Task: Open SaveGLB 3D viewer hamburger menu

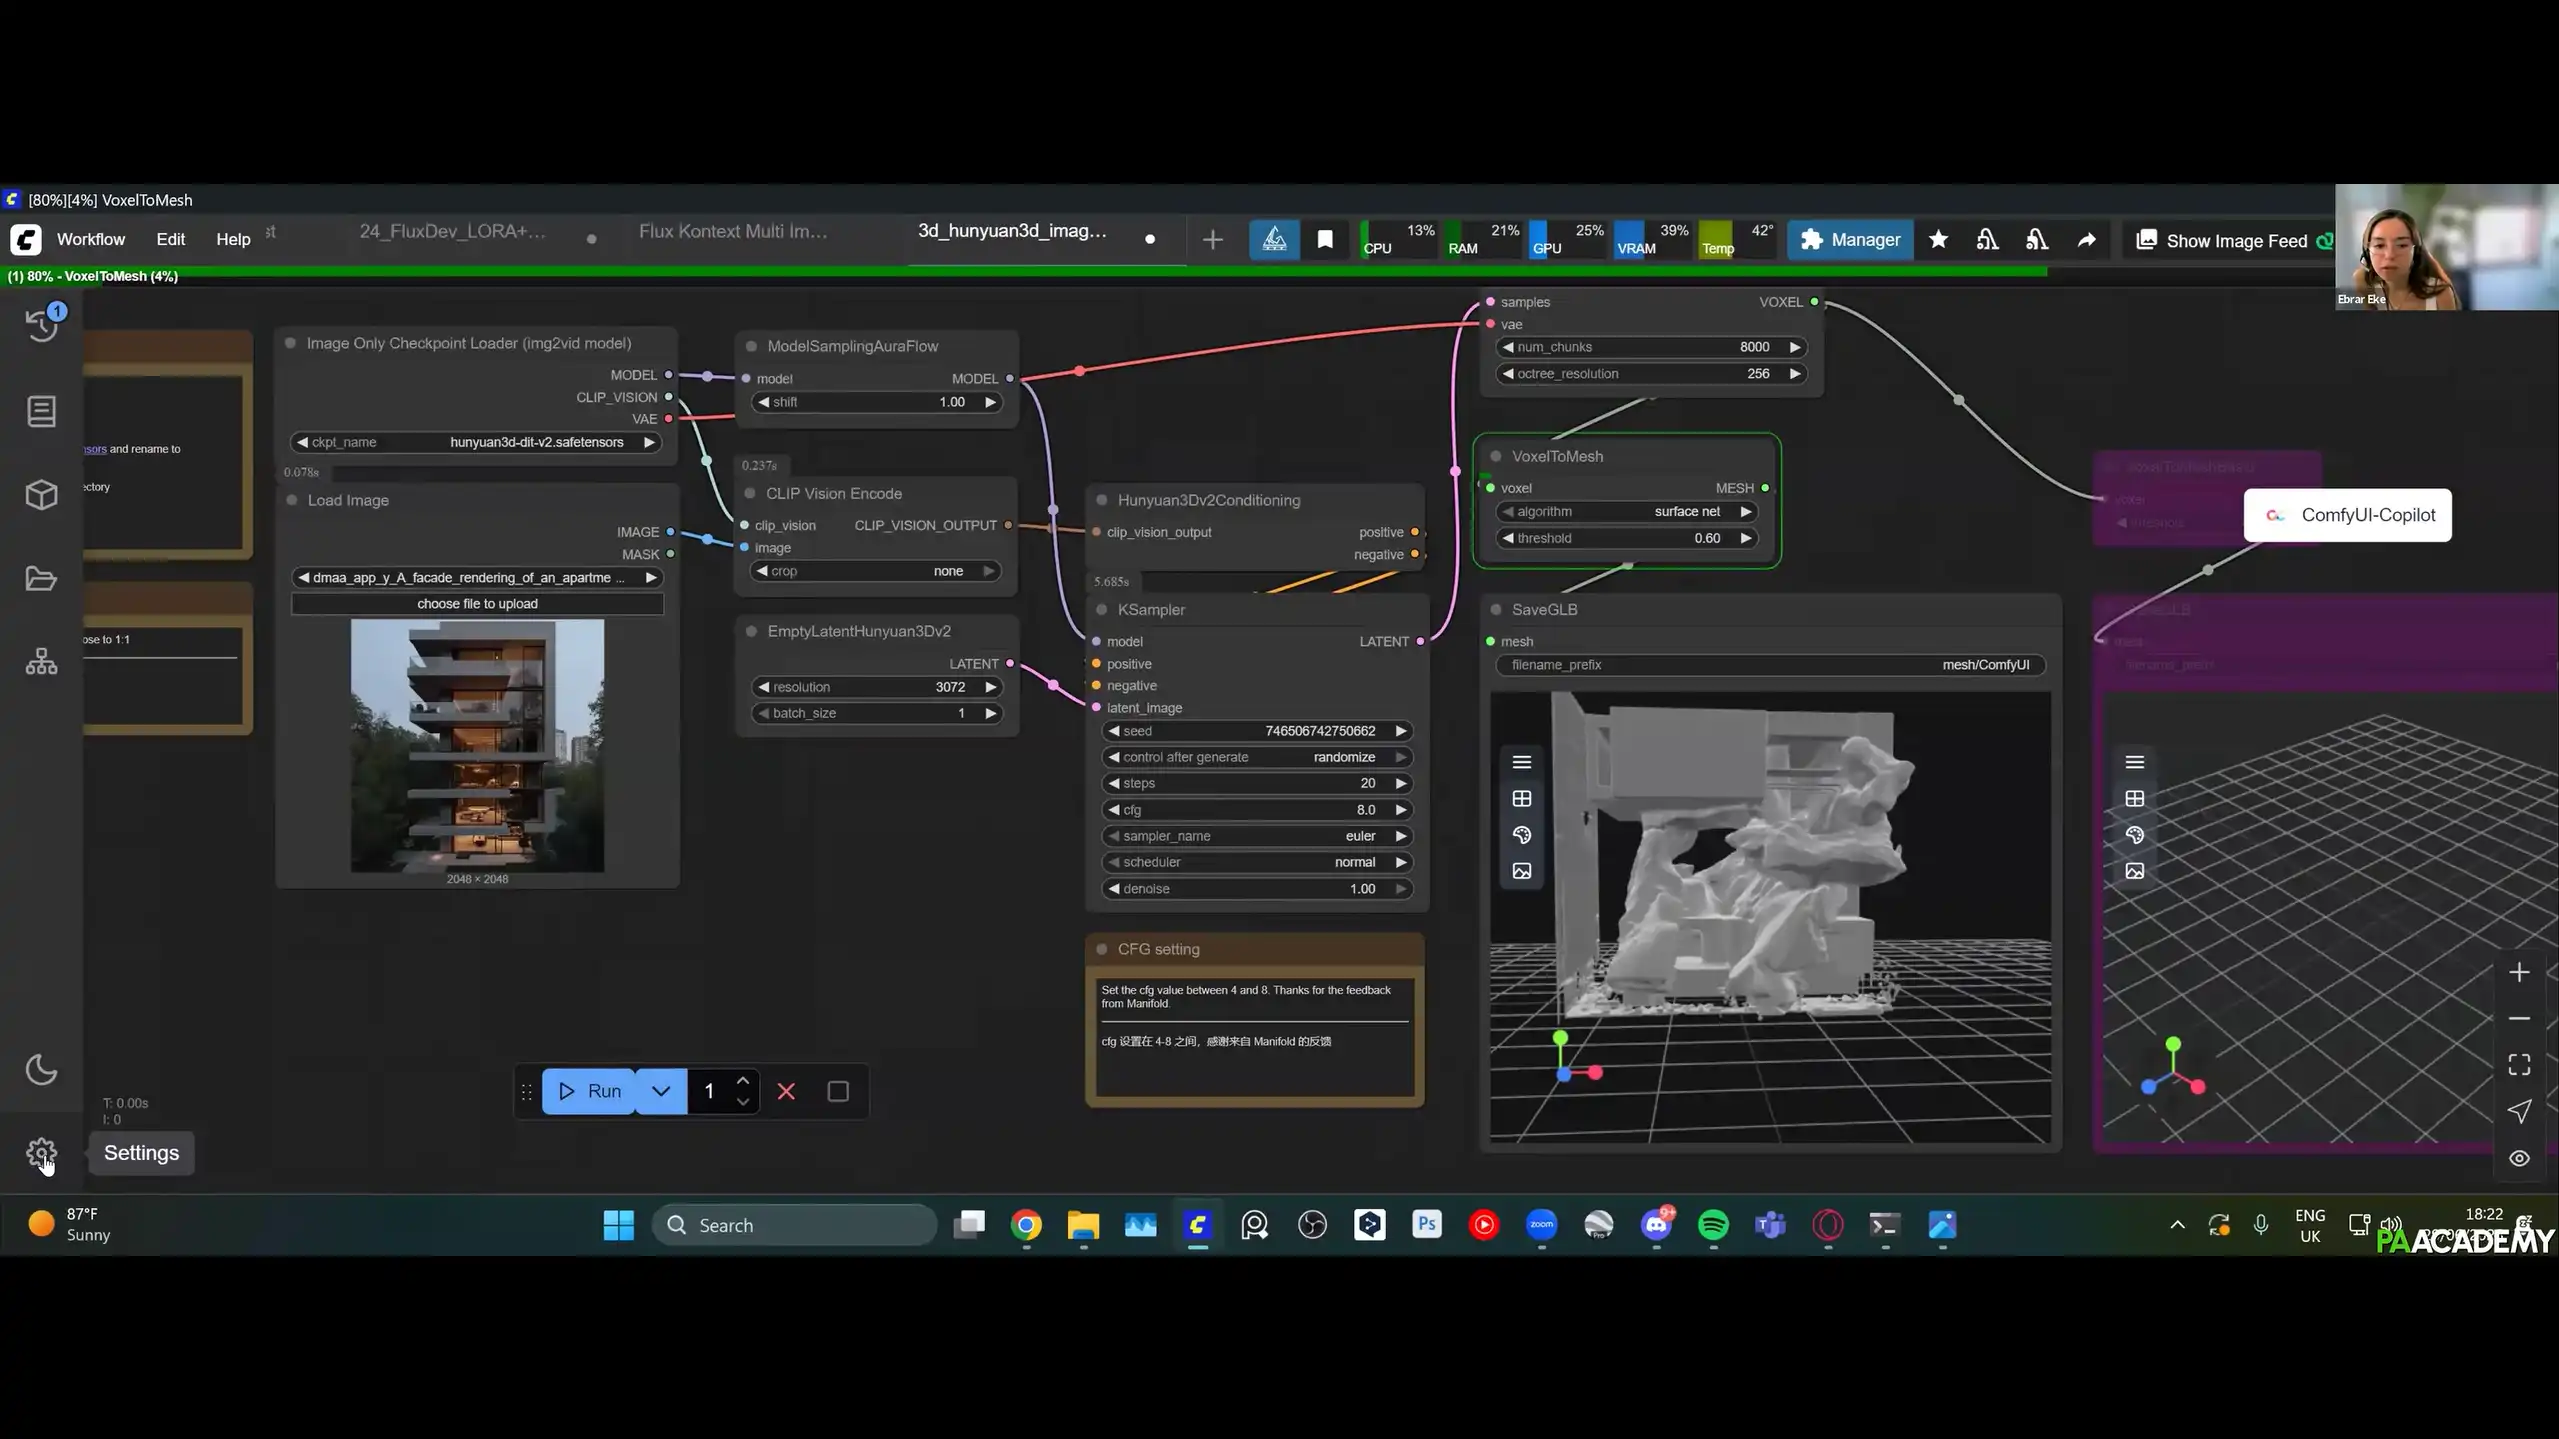Action: (x=1521, y=762)
